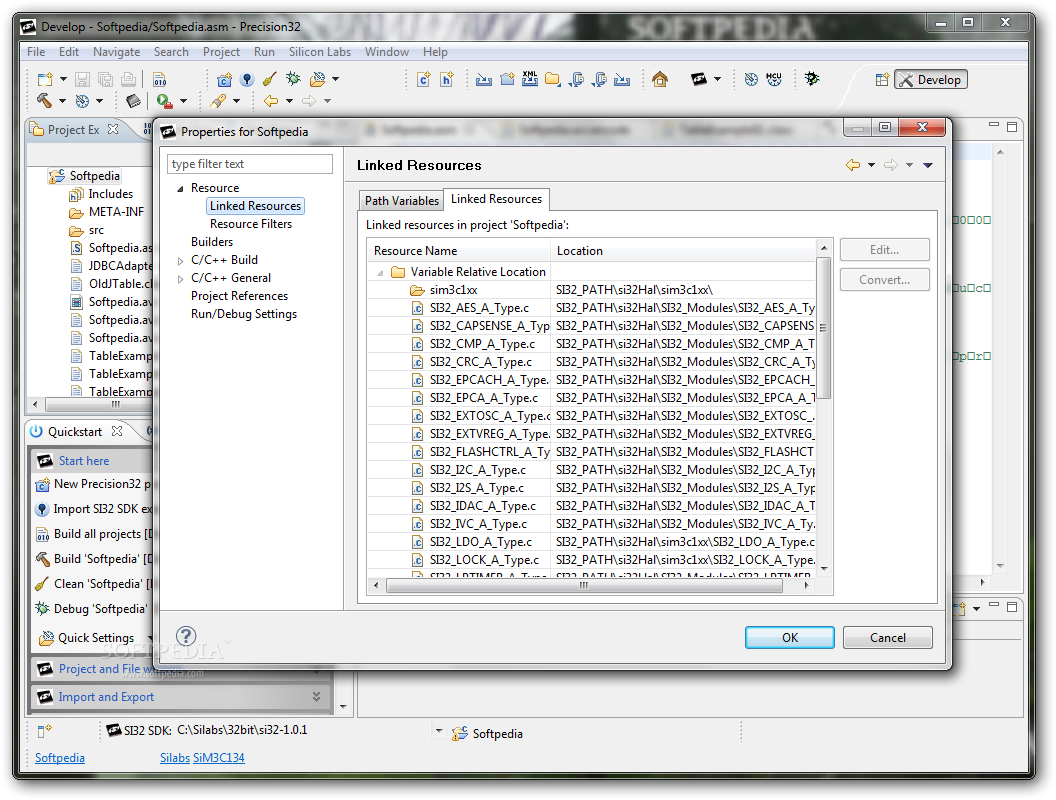Click the Home house toolbar icon

point(660,79)
